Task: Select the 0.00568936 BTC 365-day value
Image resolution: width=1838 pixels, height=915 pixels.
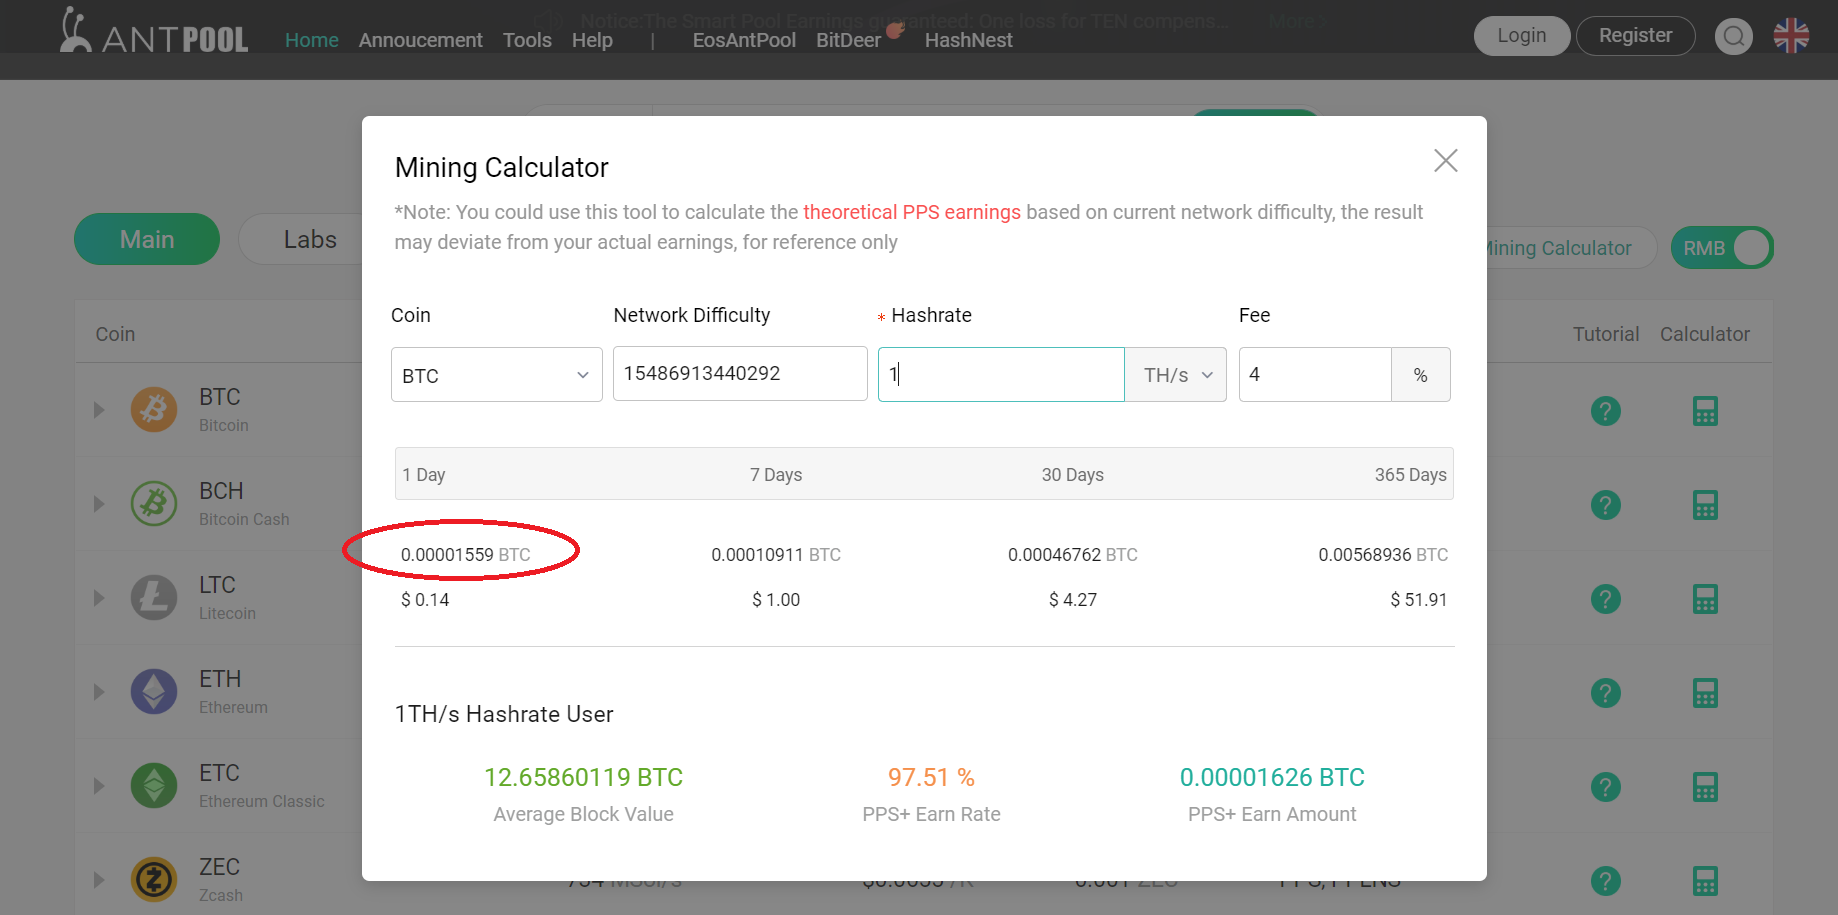Action: (x=1383, y=555)
